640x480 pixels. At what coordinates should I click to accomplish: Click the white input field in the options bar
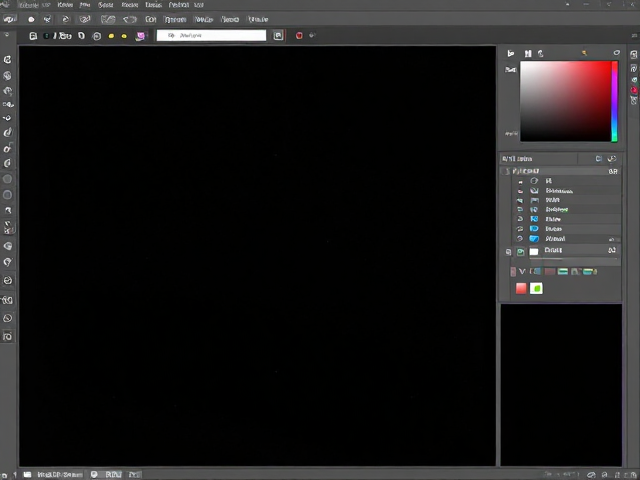point(211,36)
